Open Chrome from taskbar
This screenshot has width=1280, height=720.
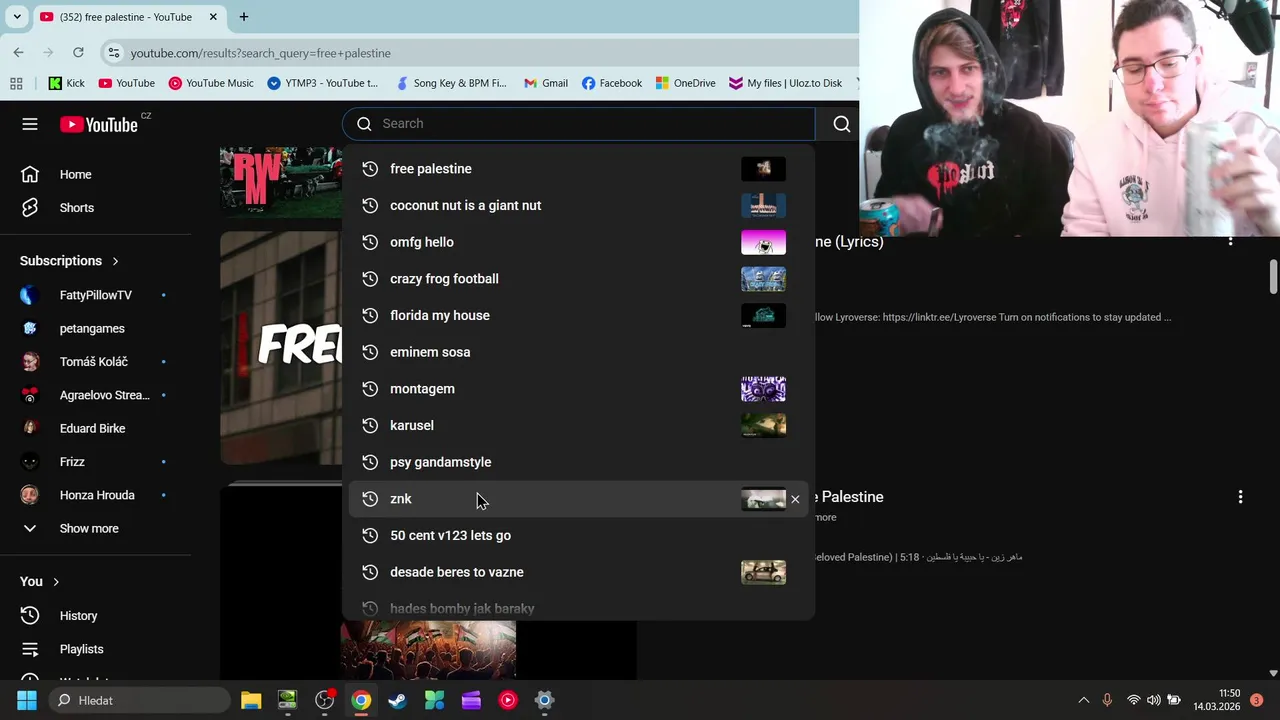tap(361, 701)
